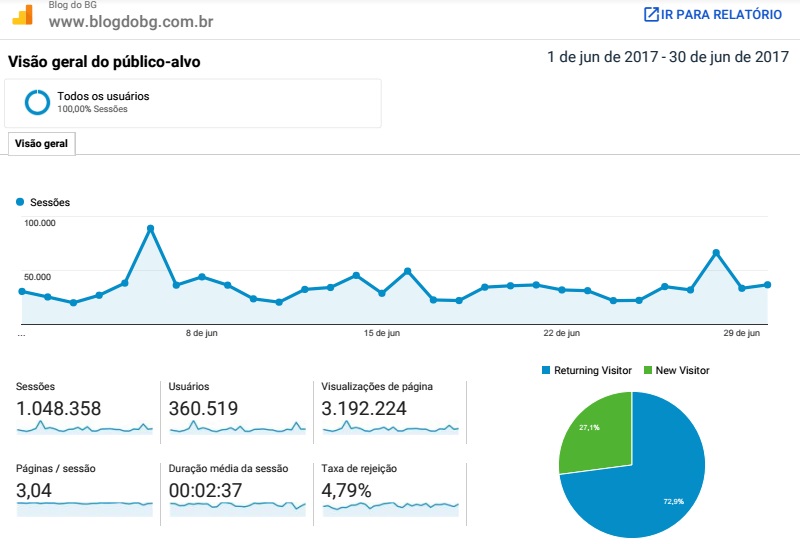Click the Visualizações de página value 3.192.224

pos(364,408)
